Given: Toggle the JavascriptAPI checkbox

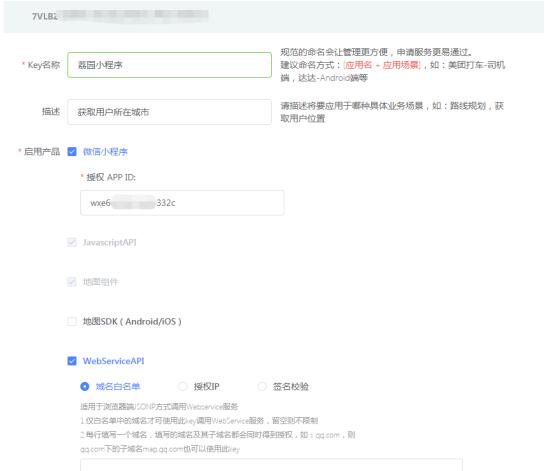Looking at the screenshot, I should tap(72, 242).
